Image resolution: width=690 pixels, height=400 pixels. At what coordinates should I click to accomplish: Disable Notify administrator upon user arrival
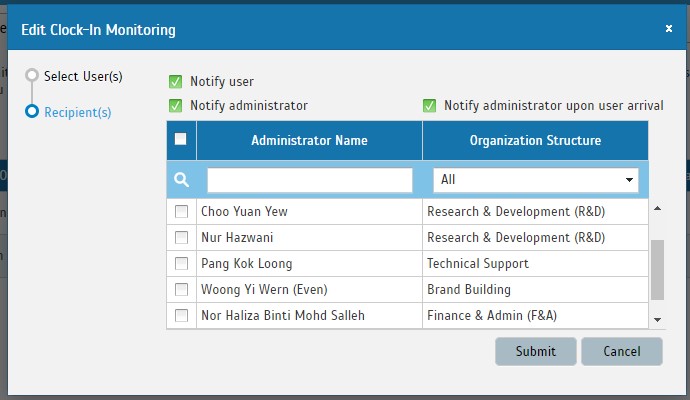click(429, 106)
